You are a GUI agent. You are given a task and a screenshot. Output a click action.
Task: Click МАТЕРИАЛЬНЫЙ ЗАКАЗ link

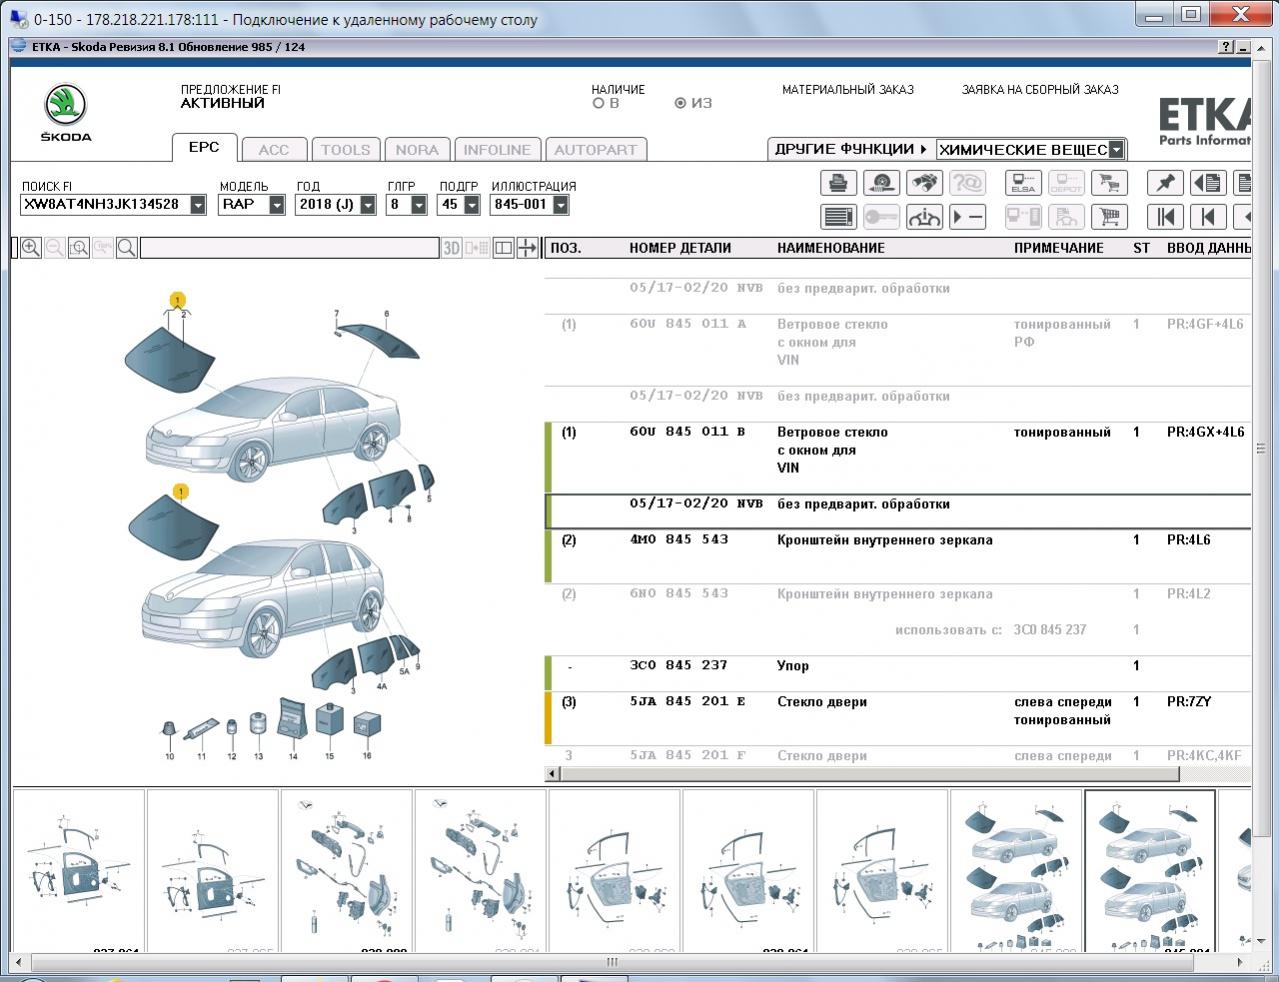pyautogui.click(x=848, y=90)
